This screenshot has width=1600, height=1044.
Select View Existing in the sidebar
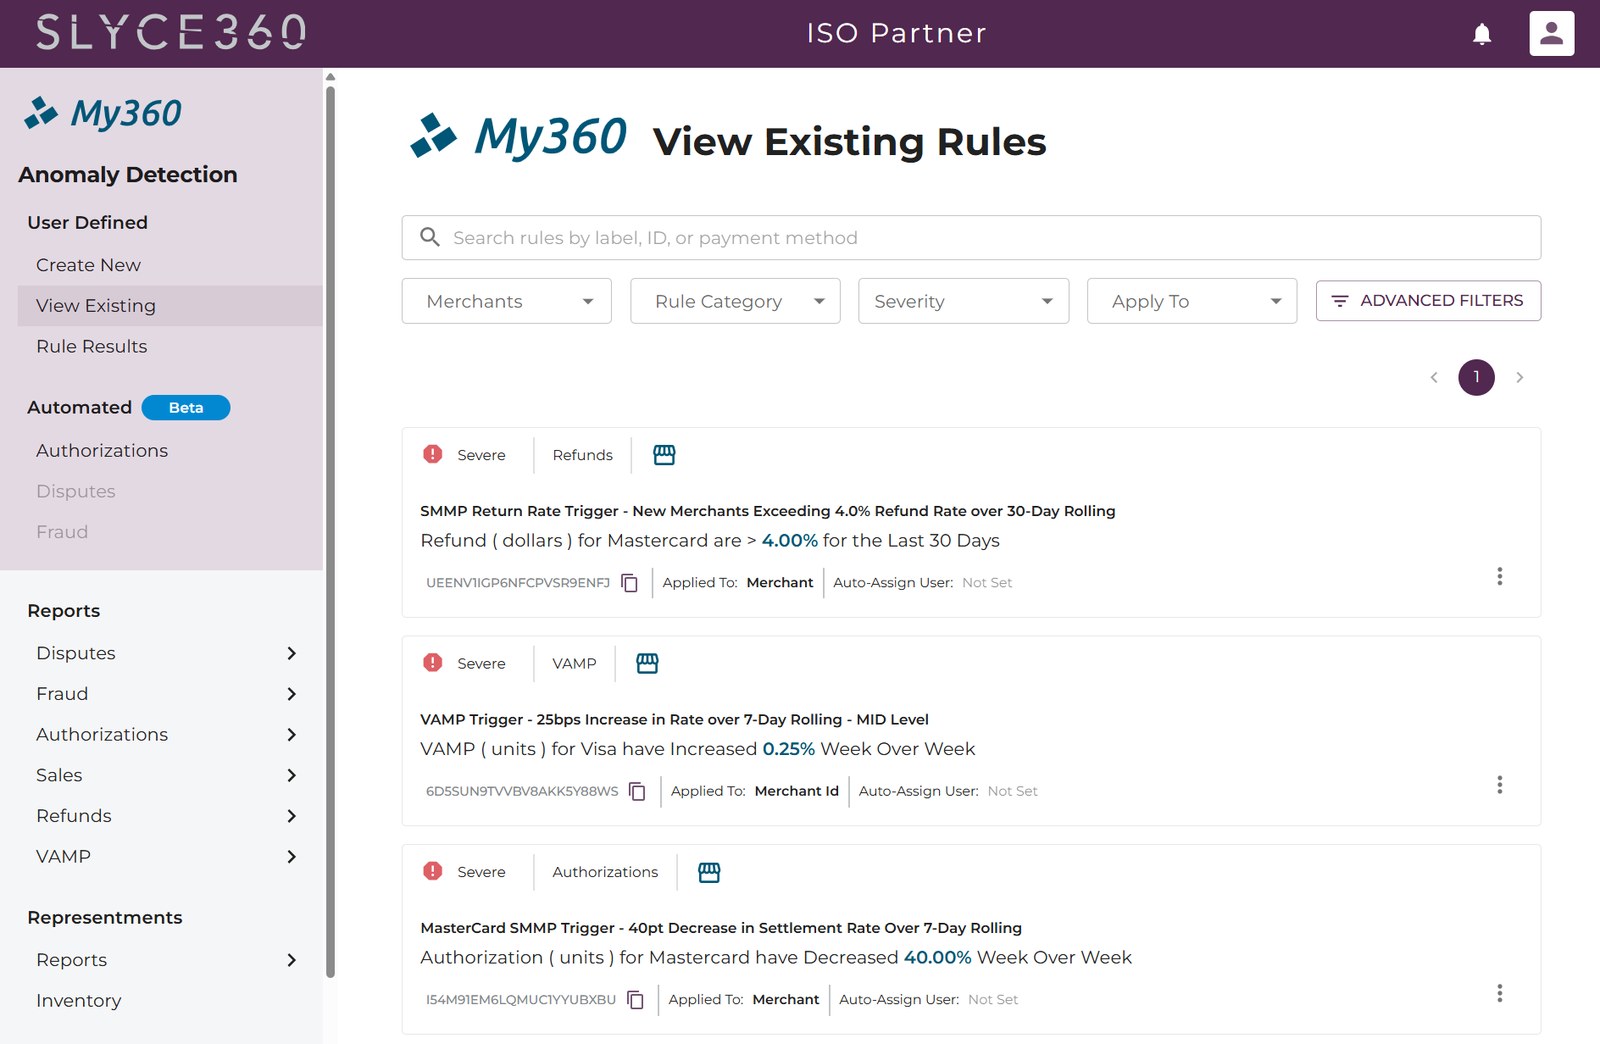click(170, 306)
